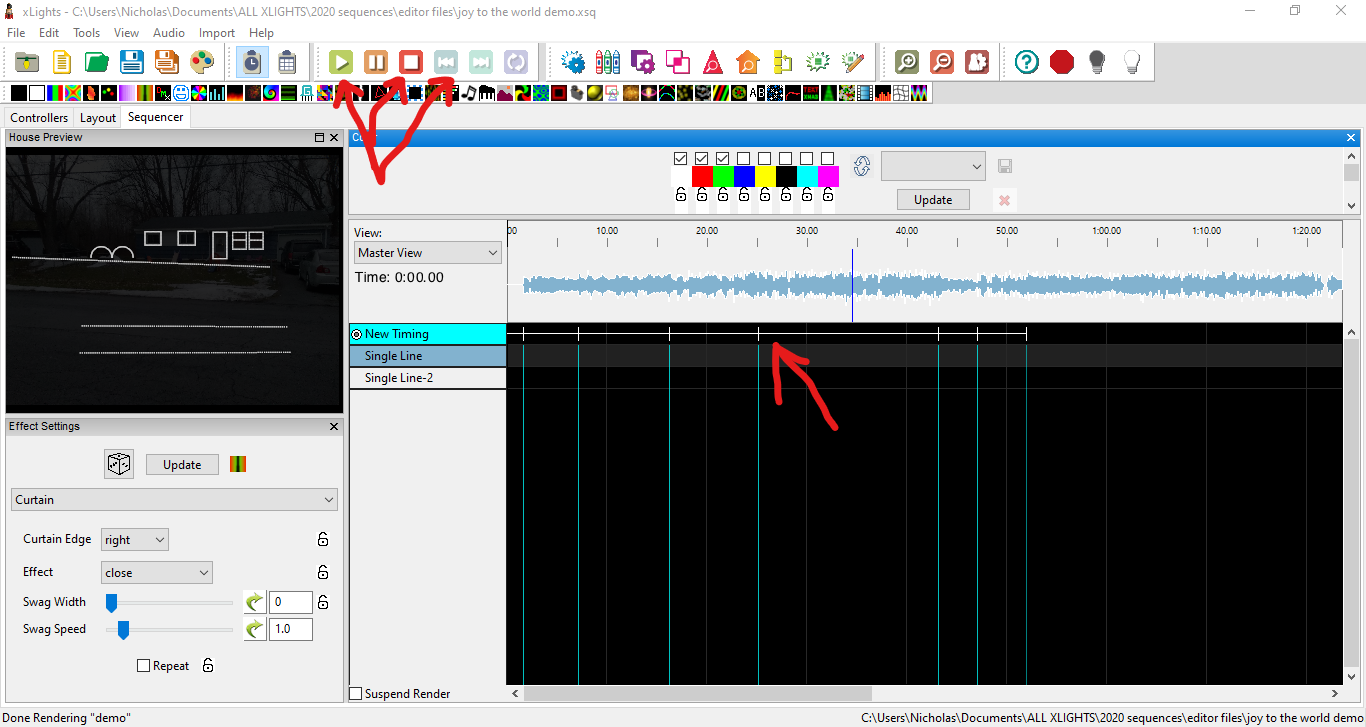1366x727 pixels.
Task: Rewind the sequence to the beginning
Action: [446, 61]
